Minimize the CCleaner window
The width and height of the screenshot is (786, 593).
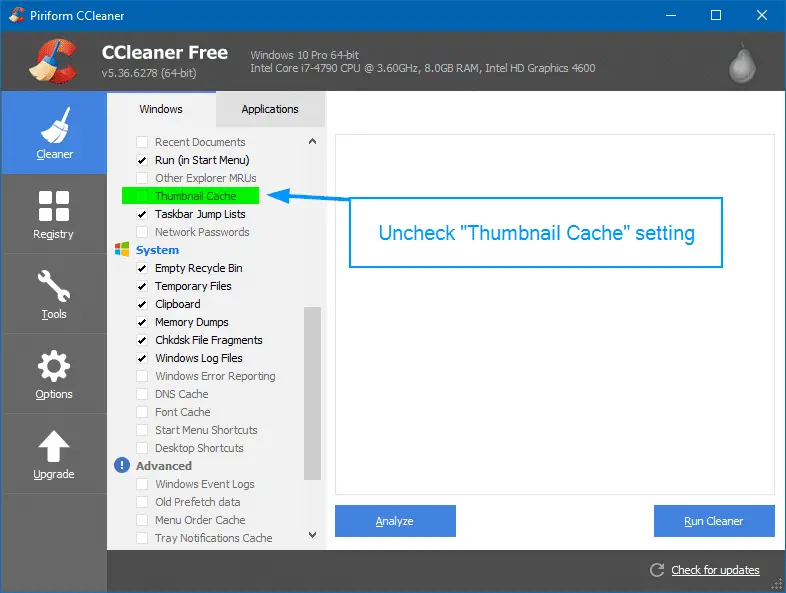tap(671, 15)
